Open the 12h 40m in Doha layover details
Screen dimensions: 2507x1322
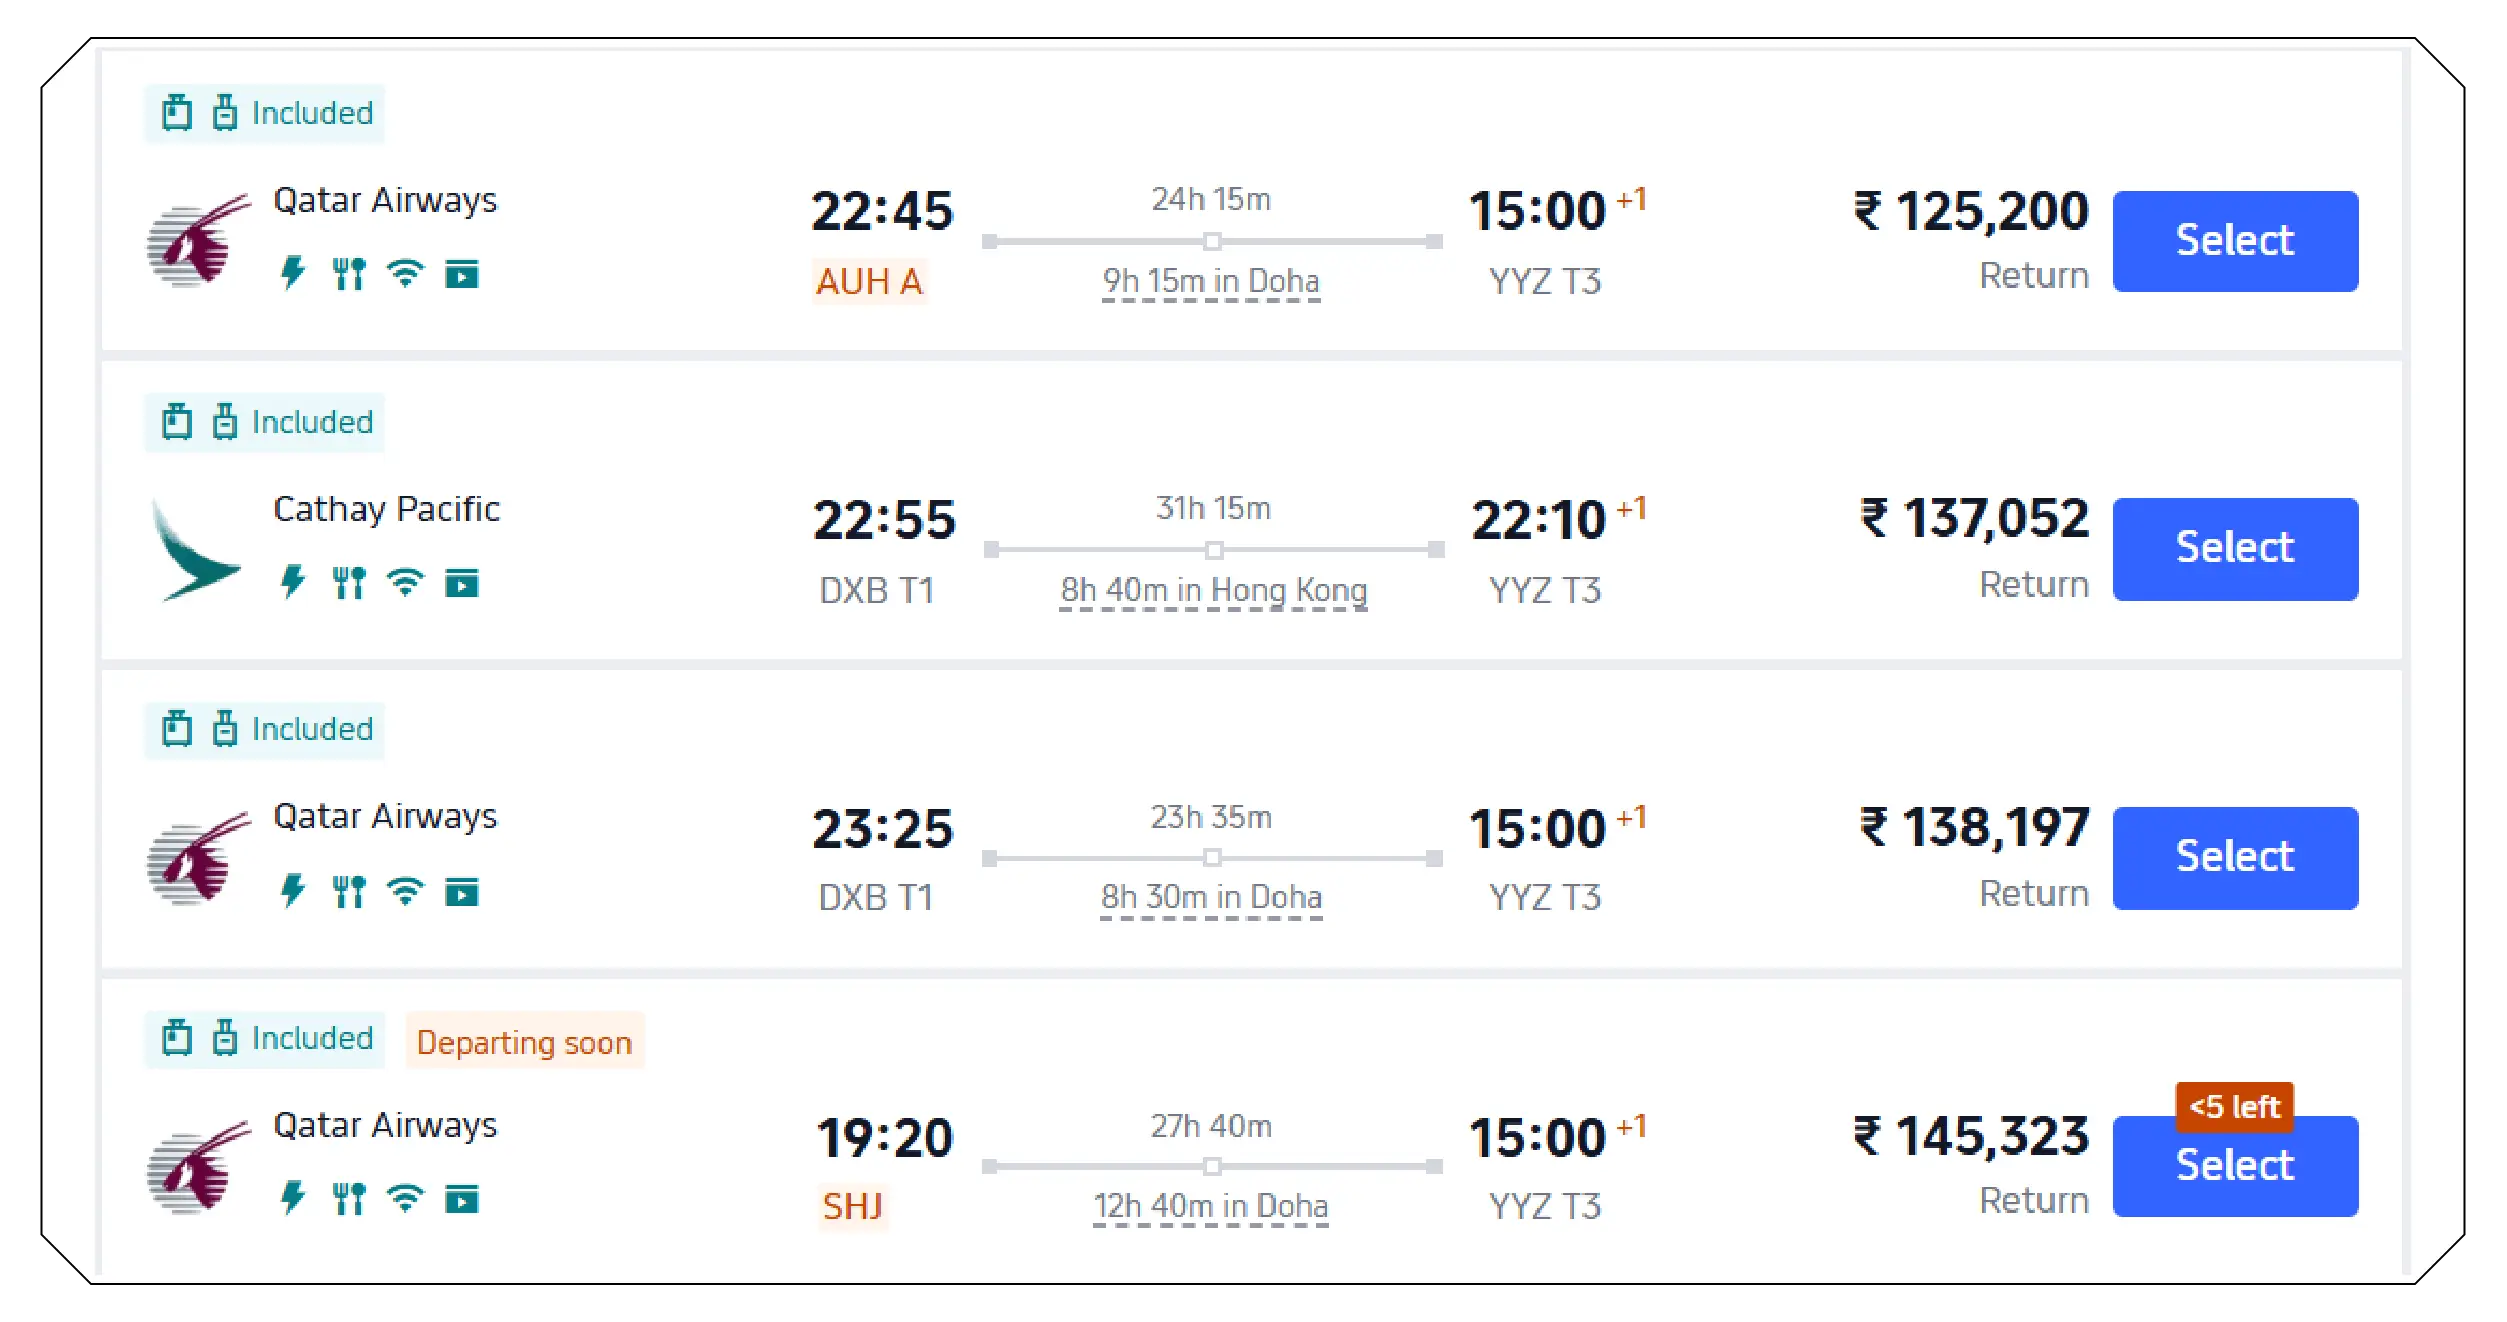[x=1210, y=1206]
